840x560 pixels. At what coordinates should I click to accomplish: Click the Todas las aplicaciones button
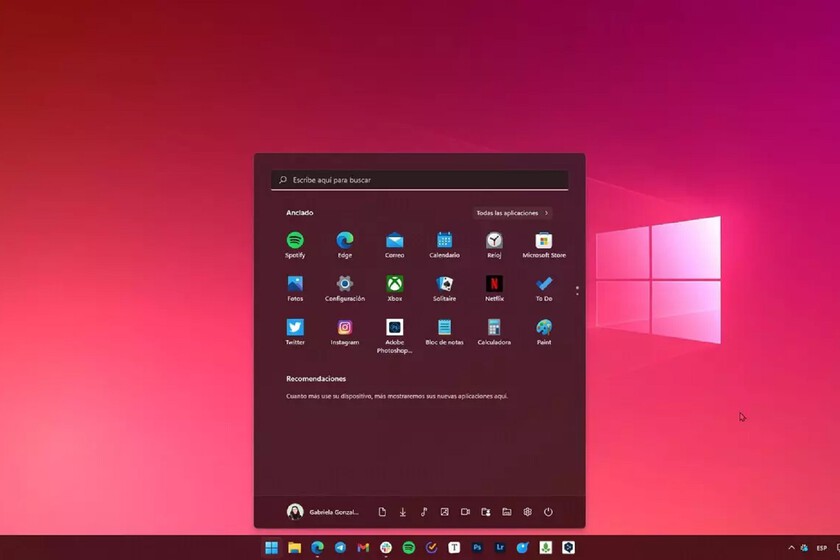[512, 213]
